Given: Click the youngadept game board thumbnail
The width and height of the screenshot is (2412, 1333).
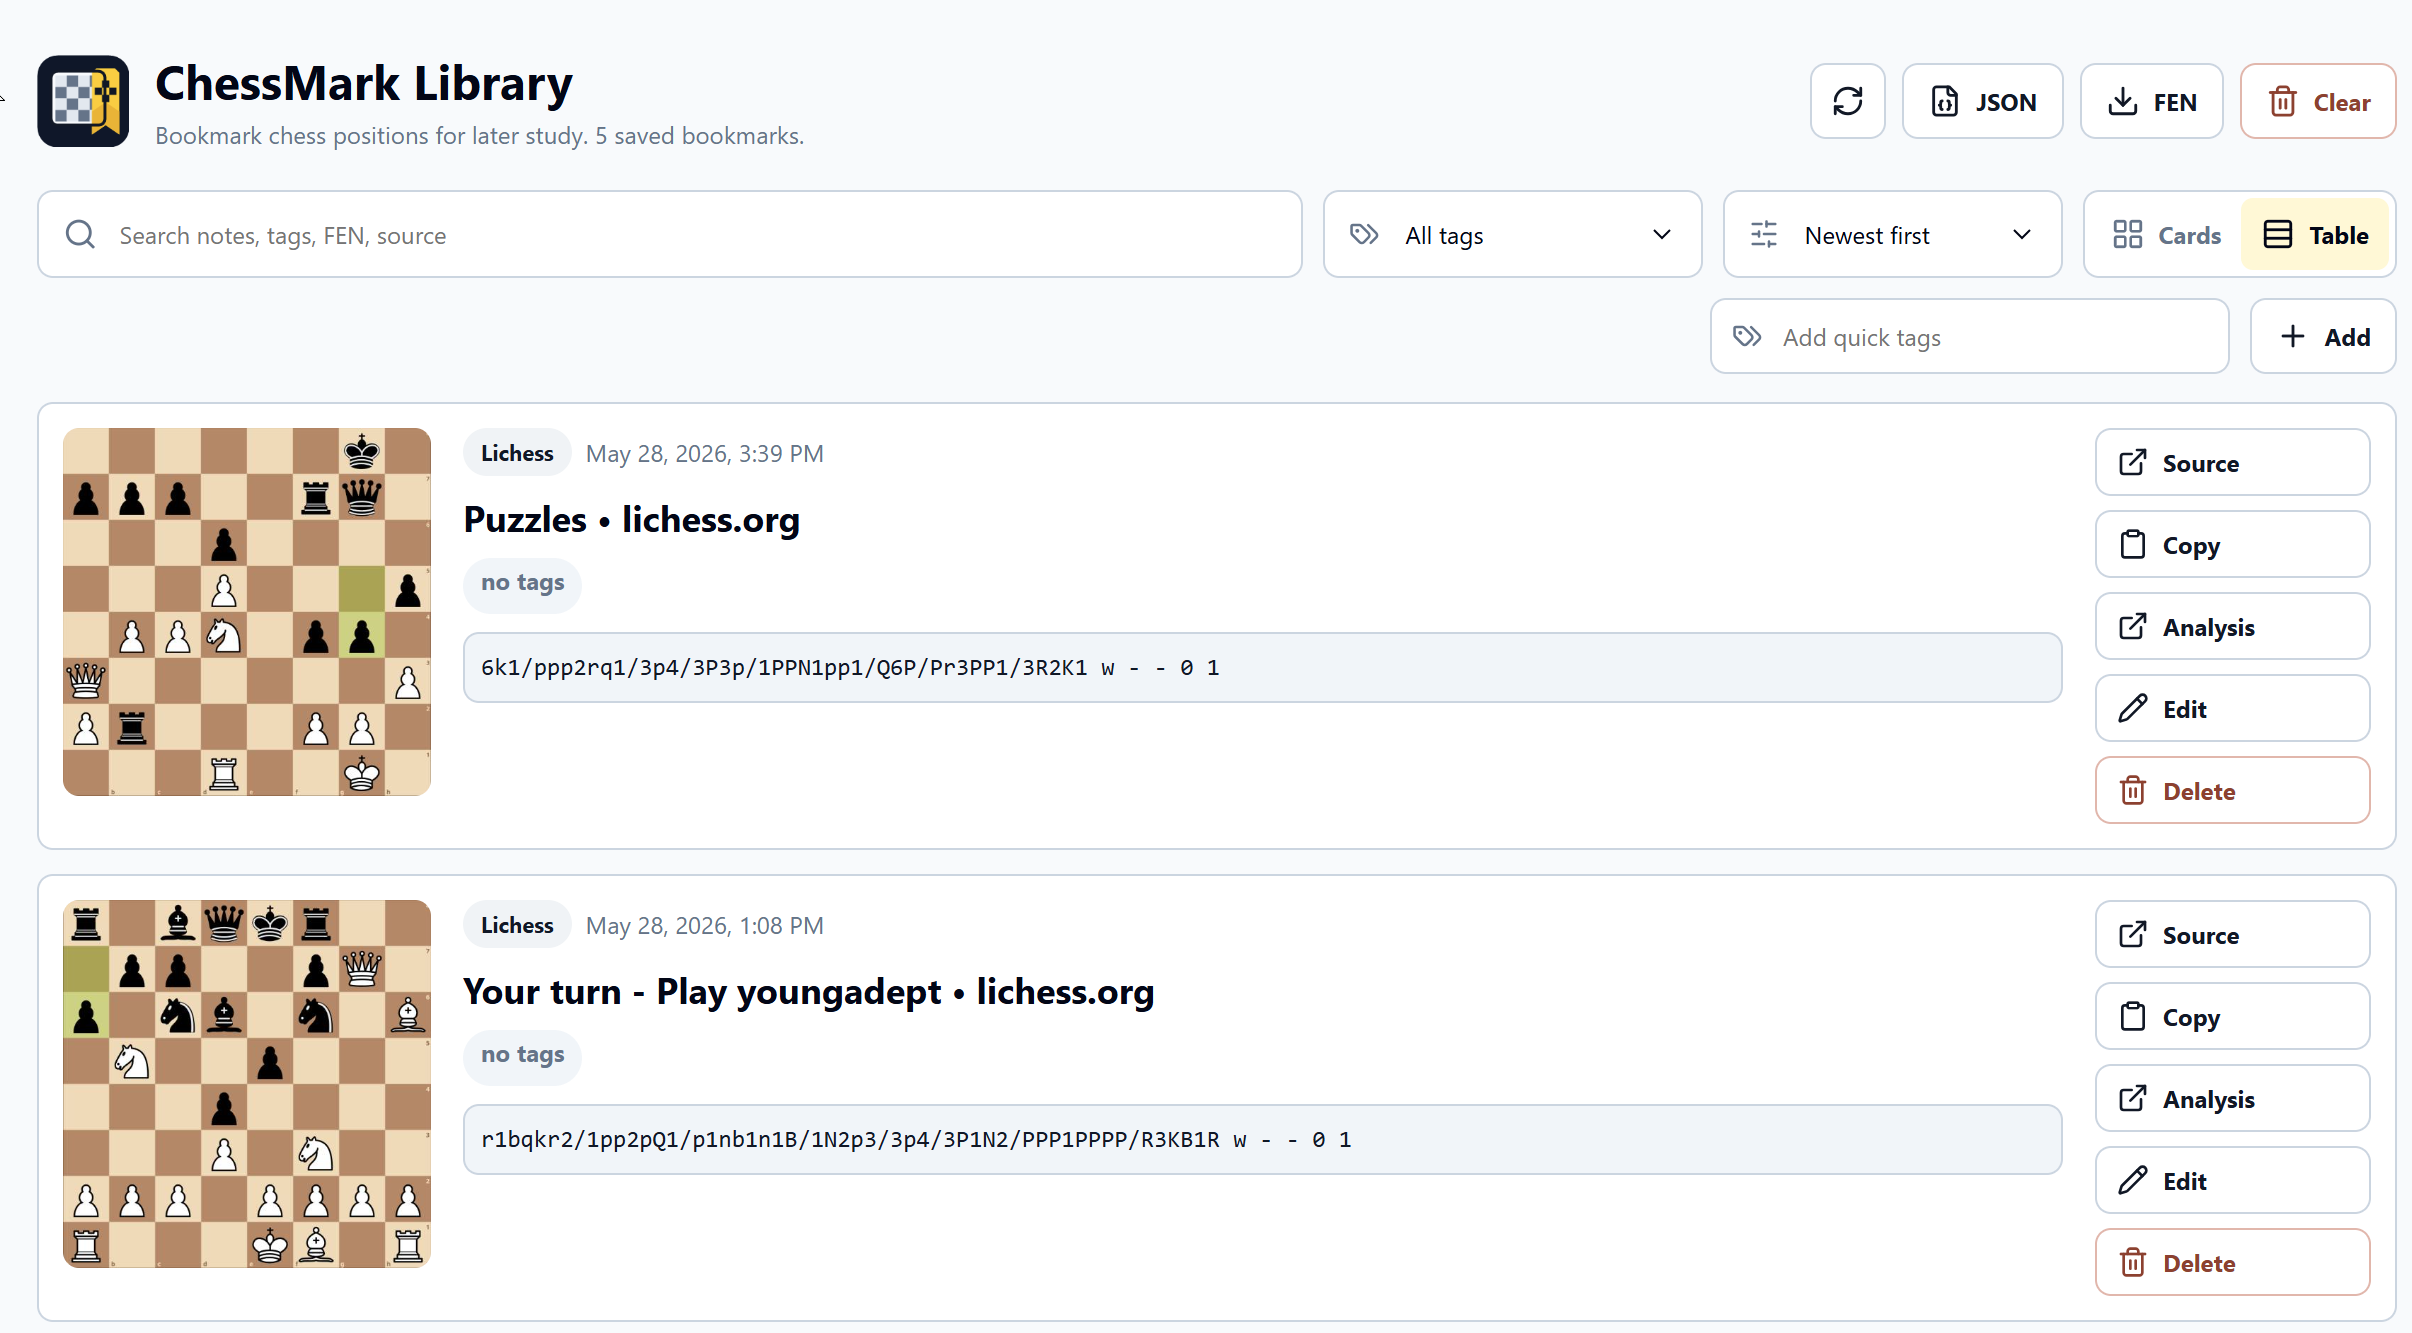Looking at the screenshot, I should 247,1084.
